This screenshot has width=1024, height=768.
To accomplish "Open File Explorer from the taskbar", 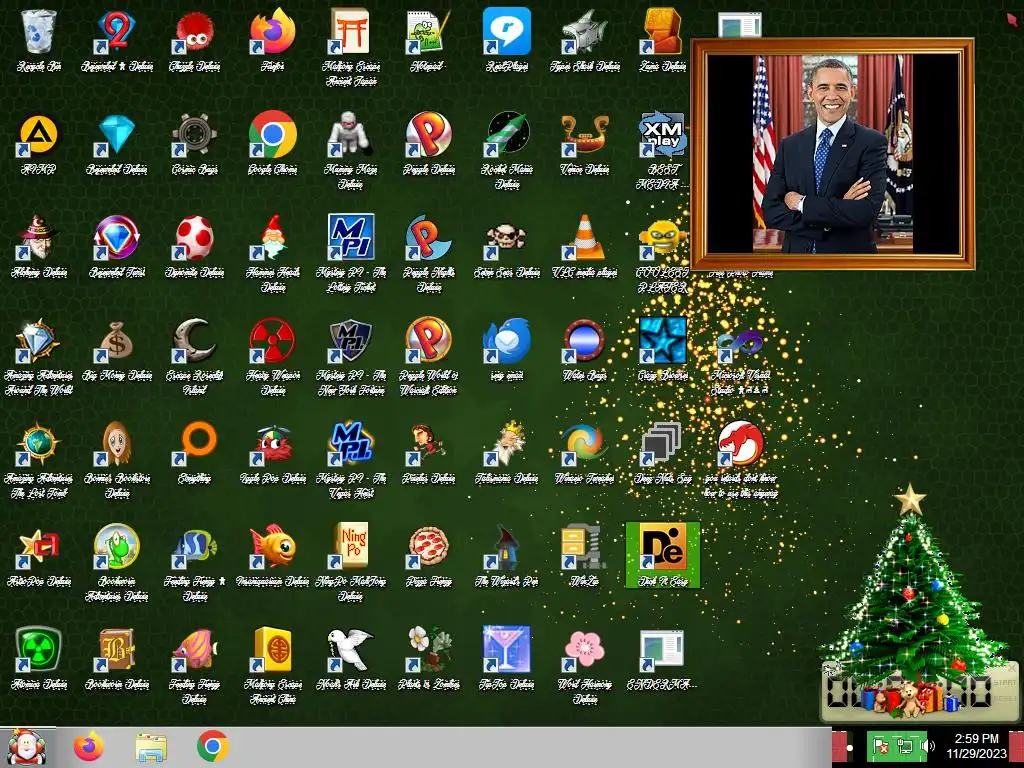I will click(x=151, y=747).
